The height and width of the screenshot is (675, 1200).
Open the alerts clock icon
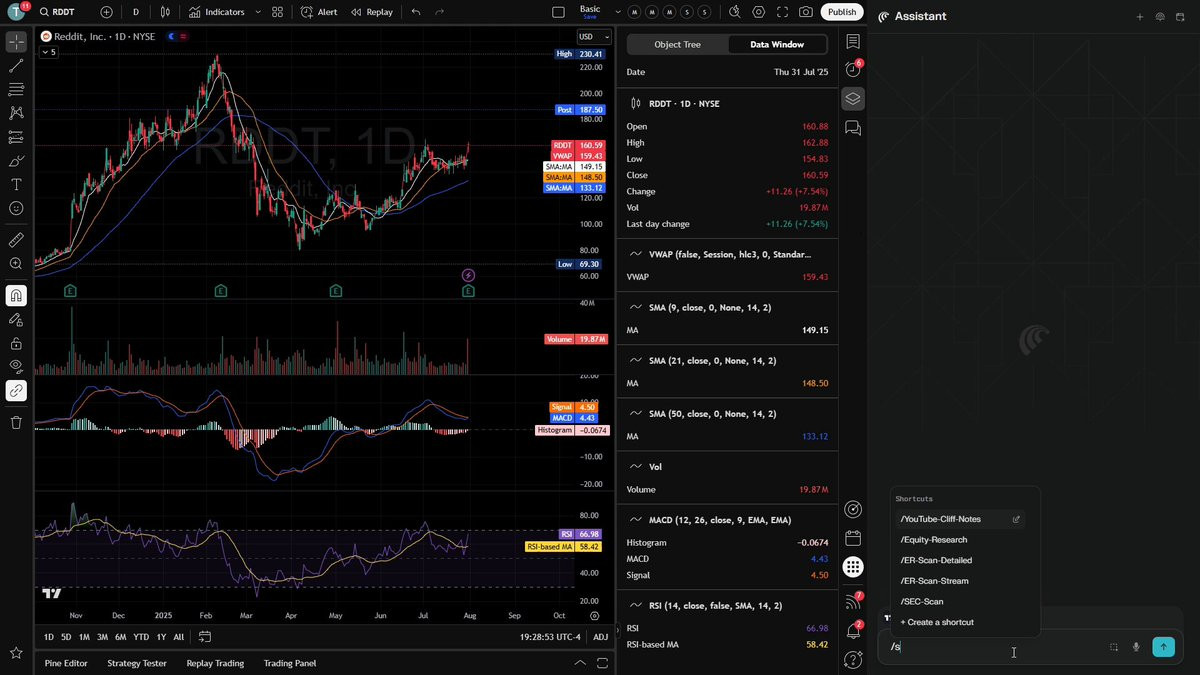click(x=853, y=69)
